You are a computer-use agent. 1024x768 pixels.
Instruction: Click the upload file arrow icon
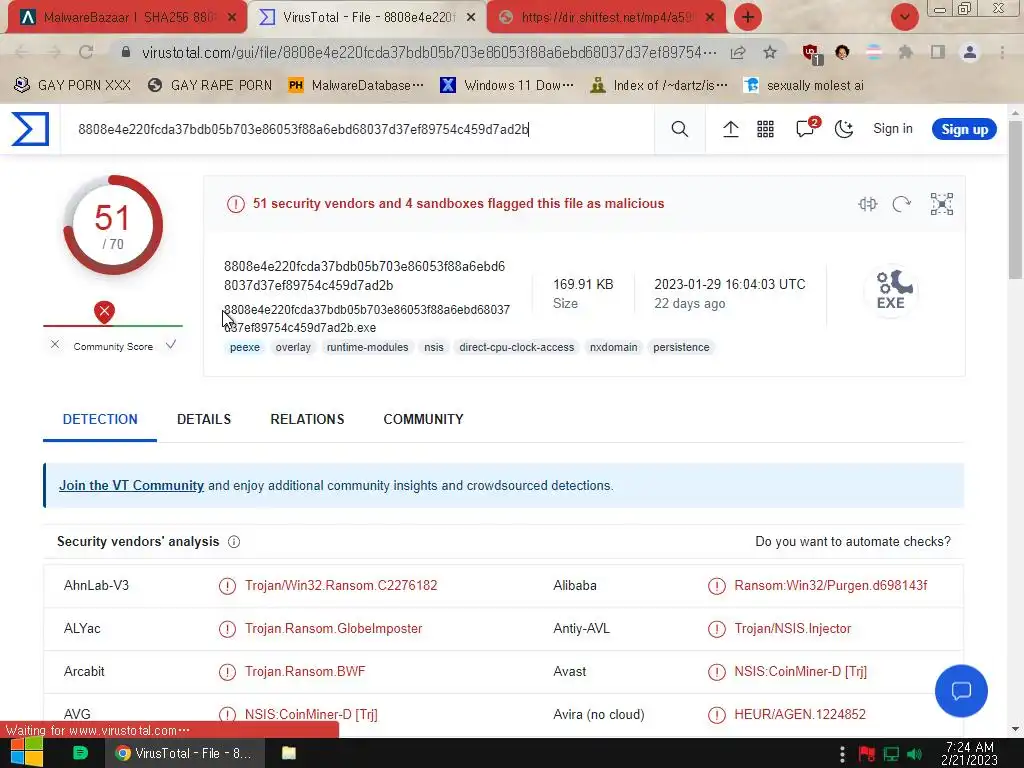pyautogui.click(x=730, y=129)
